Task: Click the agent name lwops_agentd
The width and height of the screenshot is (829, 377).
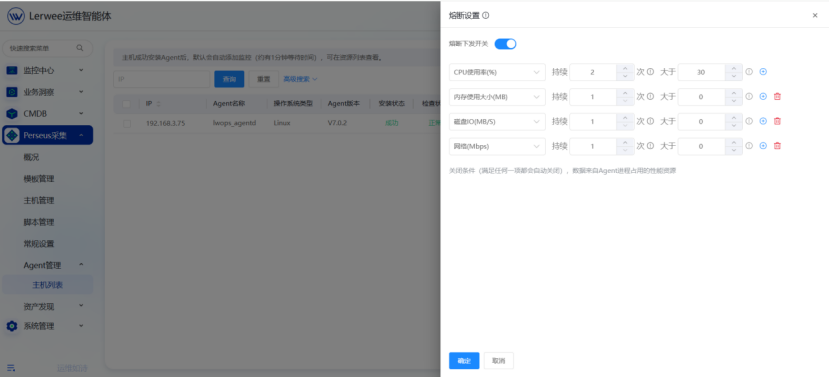Action: pyautogui.click(x=234, y=123)
